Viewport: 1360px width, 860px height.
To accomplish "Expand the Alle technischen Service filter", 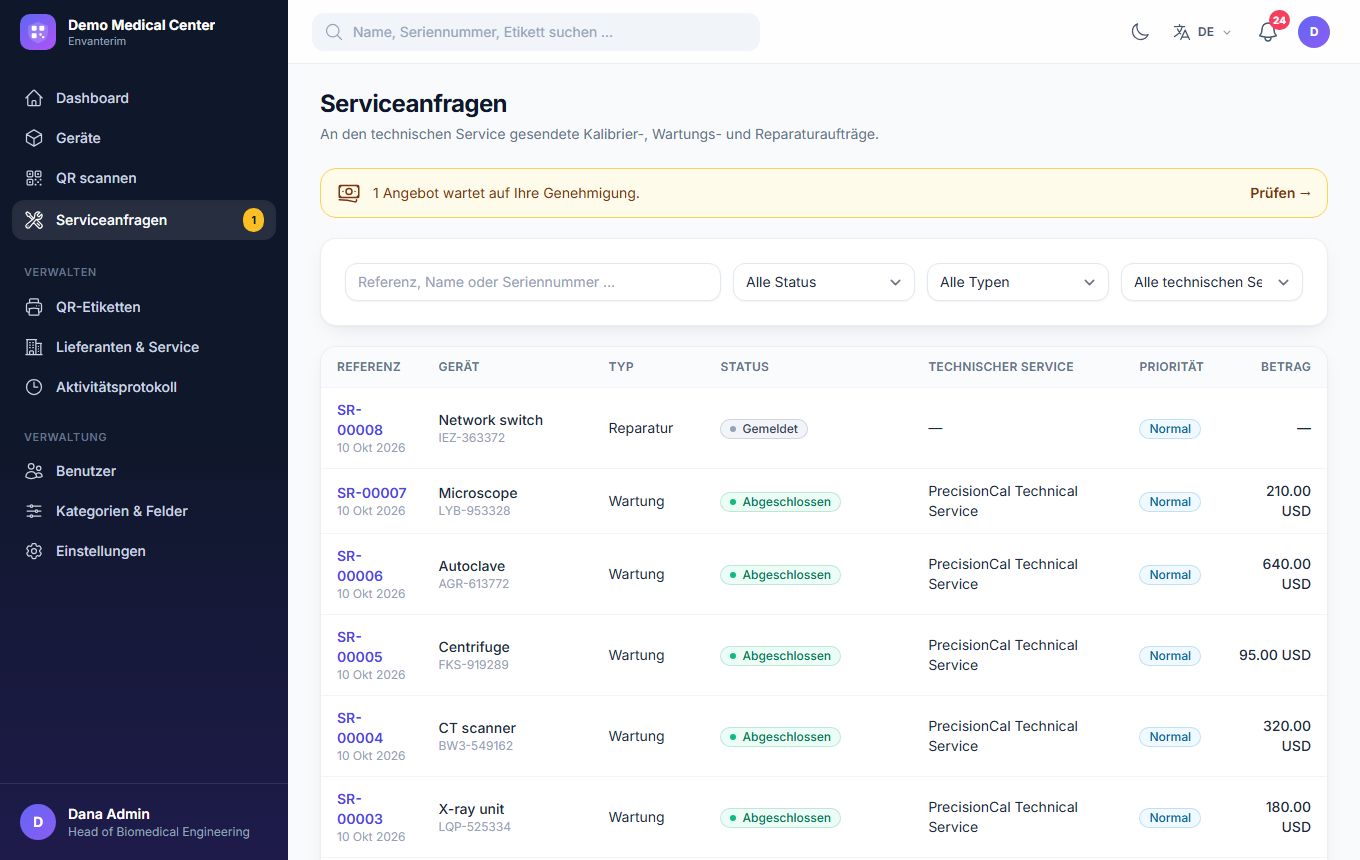I will [x=1212, y=282].
